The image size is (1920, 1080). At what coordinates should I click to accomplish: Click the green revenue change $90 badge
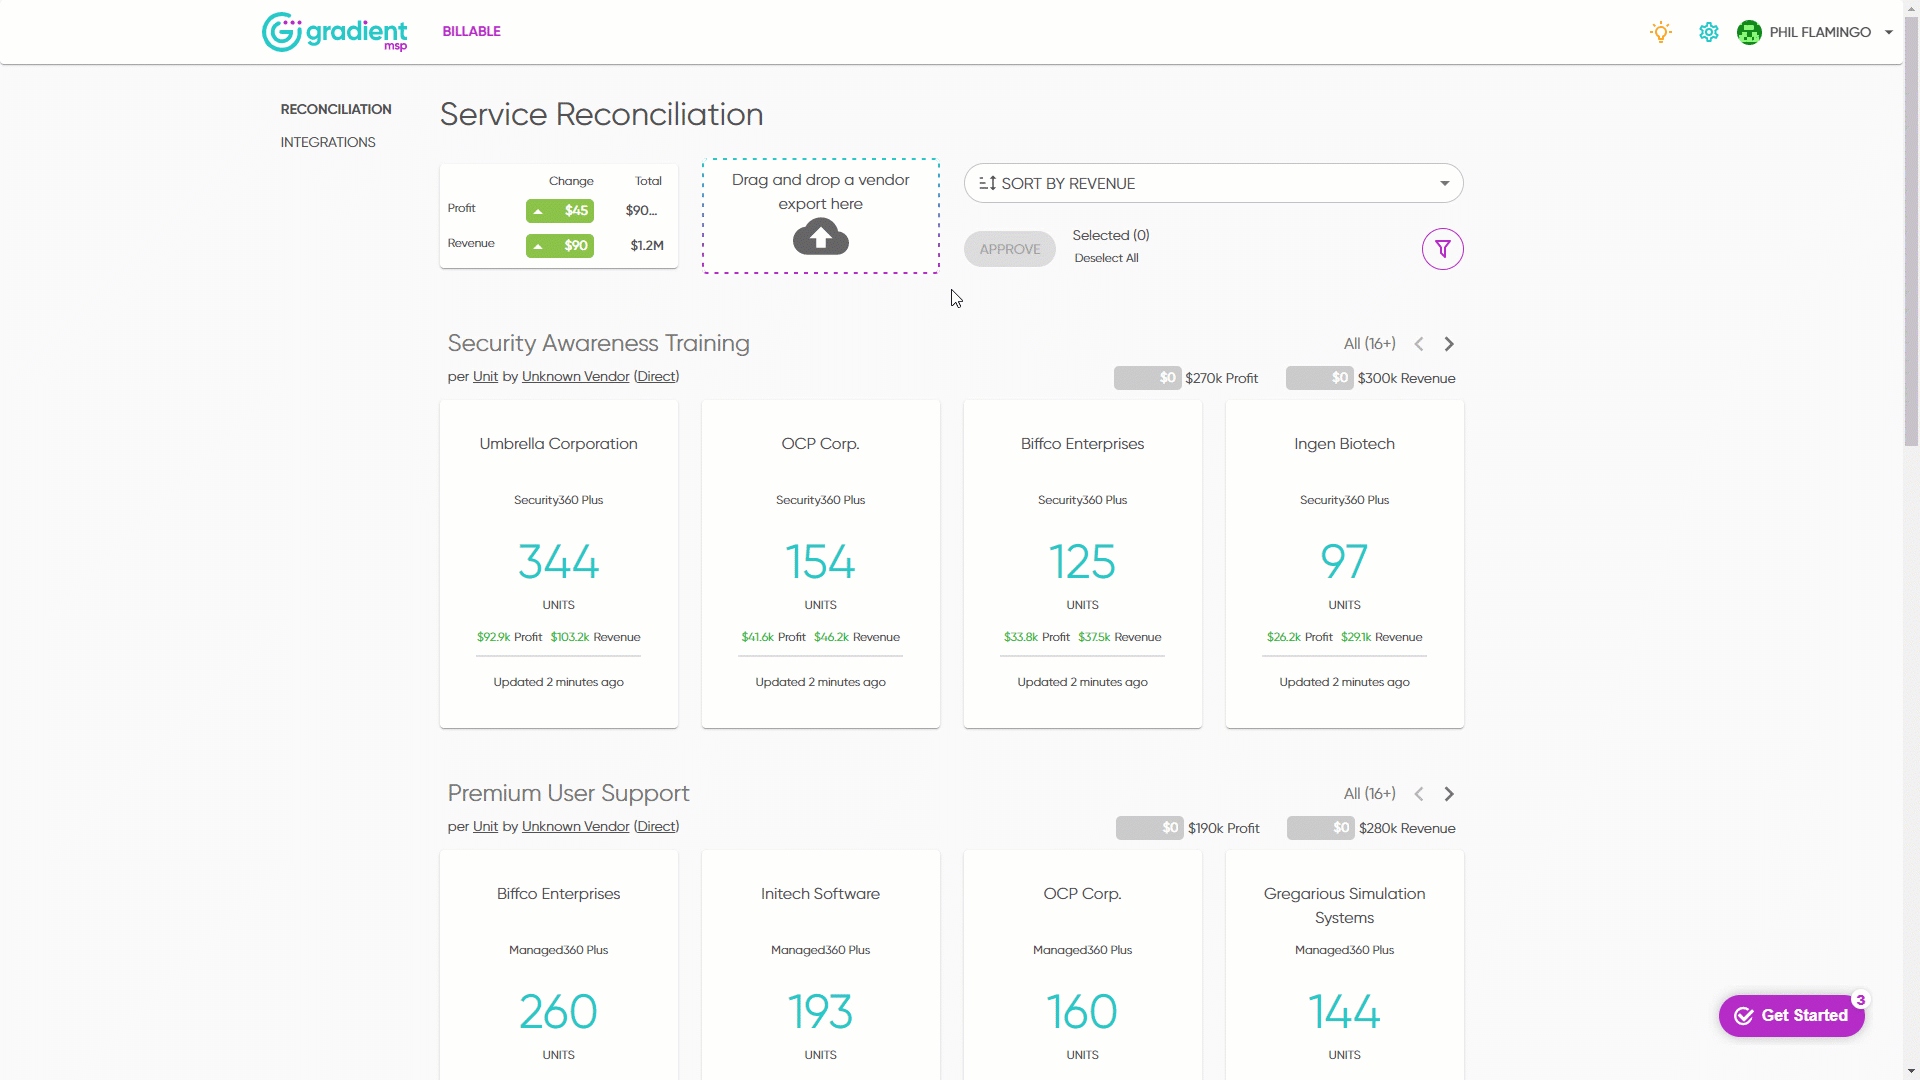click(x=560, y=246)
